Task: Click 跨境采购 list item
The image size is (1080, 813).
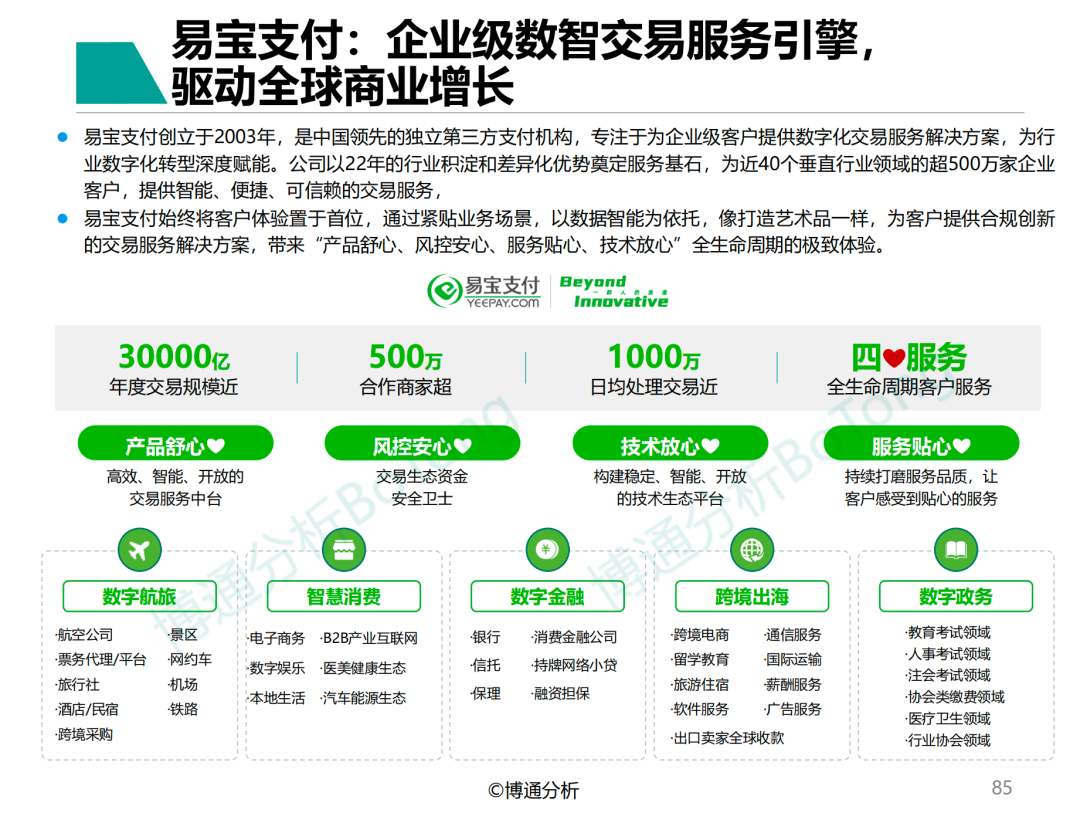Action: tap(85, 734)
